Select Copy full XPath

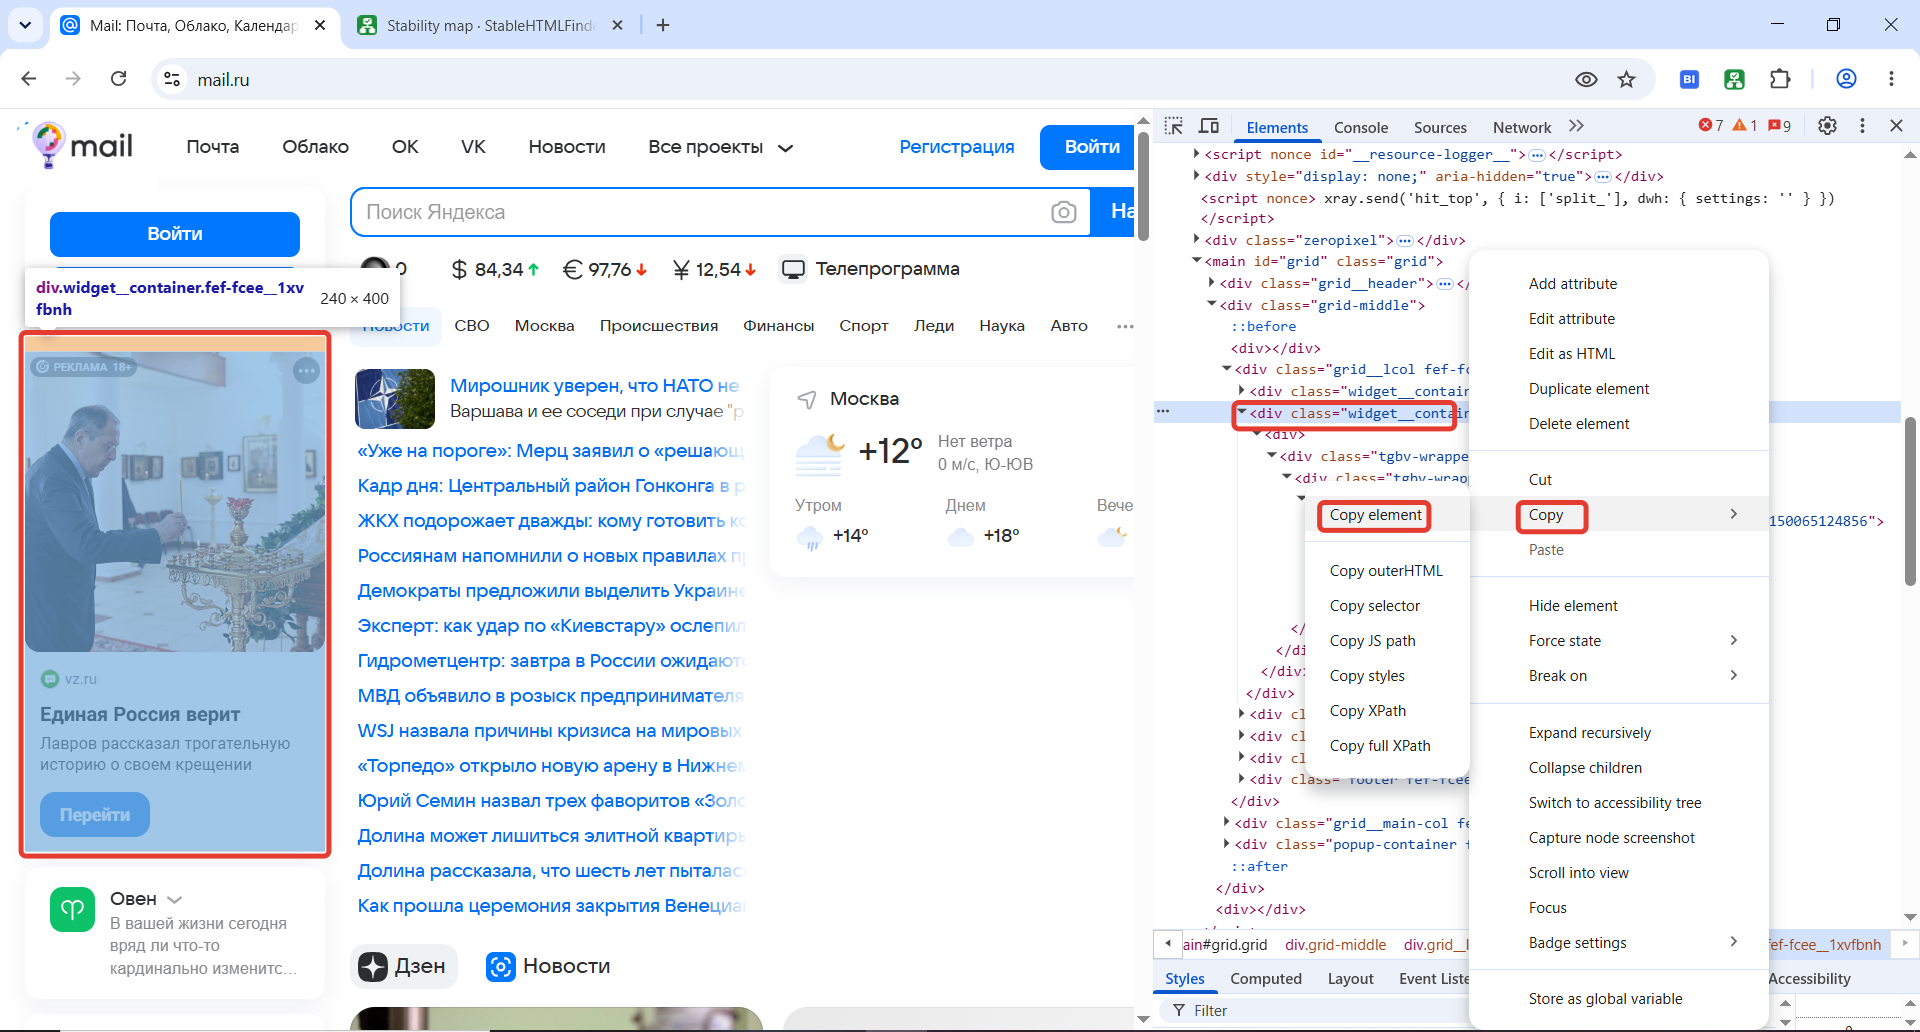(x=1380, y=746)
